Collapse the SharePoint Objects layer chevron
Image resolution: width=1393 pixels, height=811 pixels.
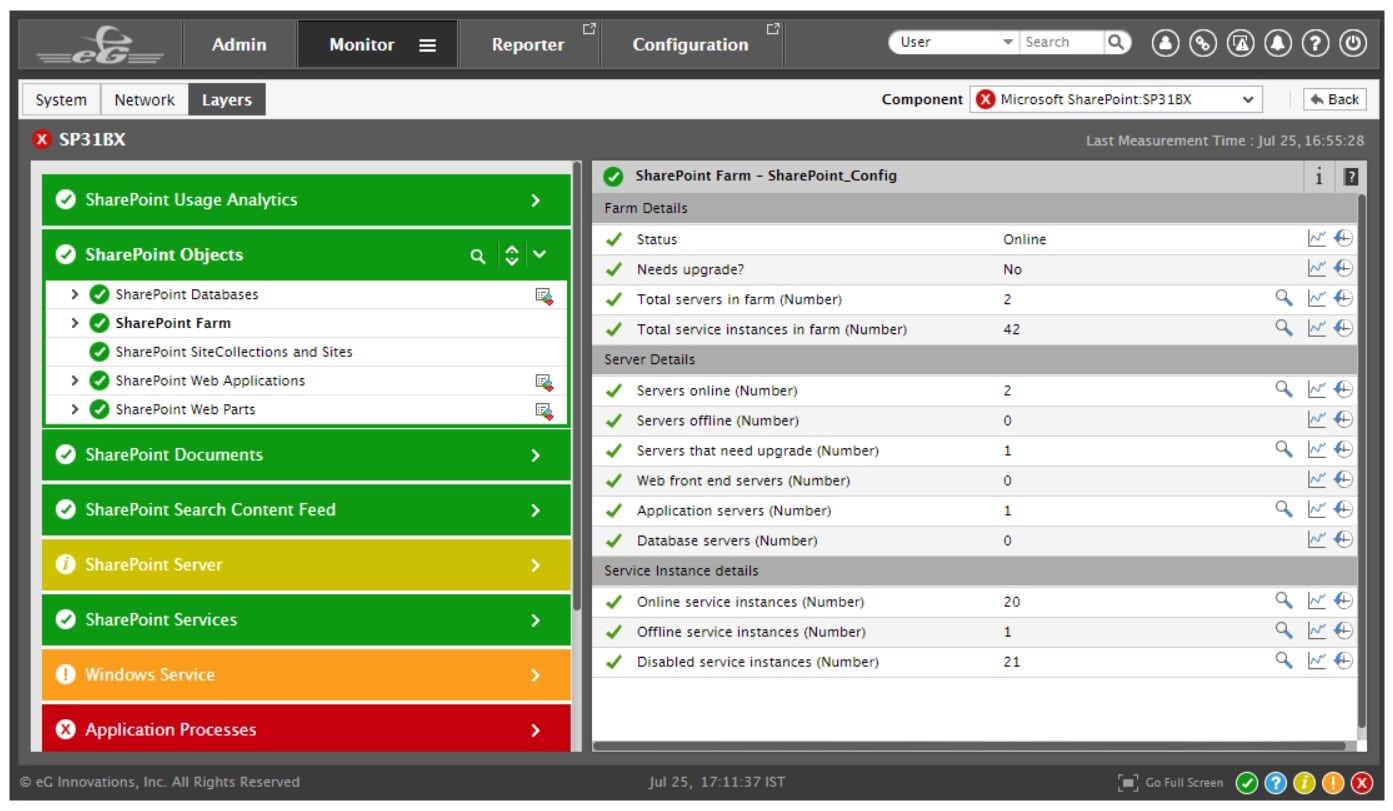[537, 255]
